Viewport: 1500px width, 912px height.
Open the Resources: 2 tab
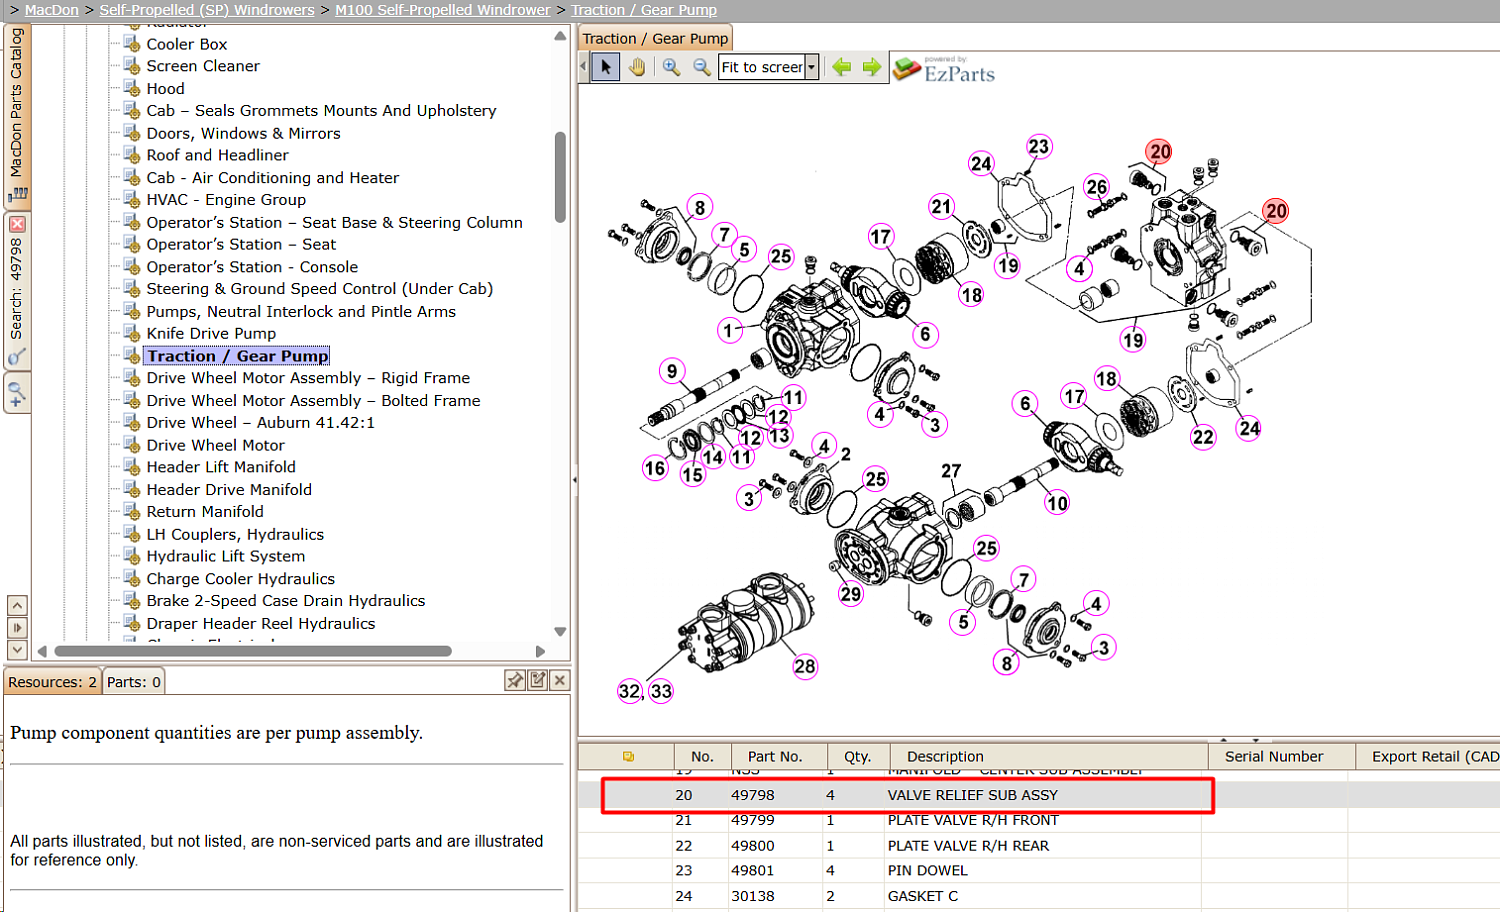coord(52,682)
